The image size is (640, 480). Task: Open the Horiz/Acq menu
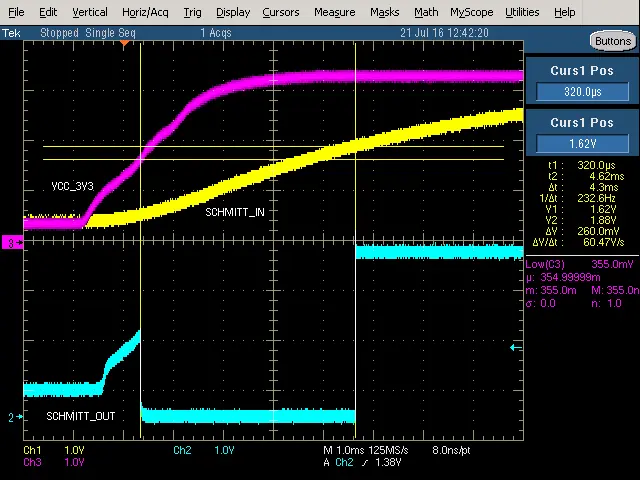[x=145, y=12]
